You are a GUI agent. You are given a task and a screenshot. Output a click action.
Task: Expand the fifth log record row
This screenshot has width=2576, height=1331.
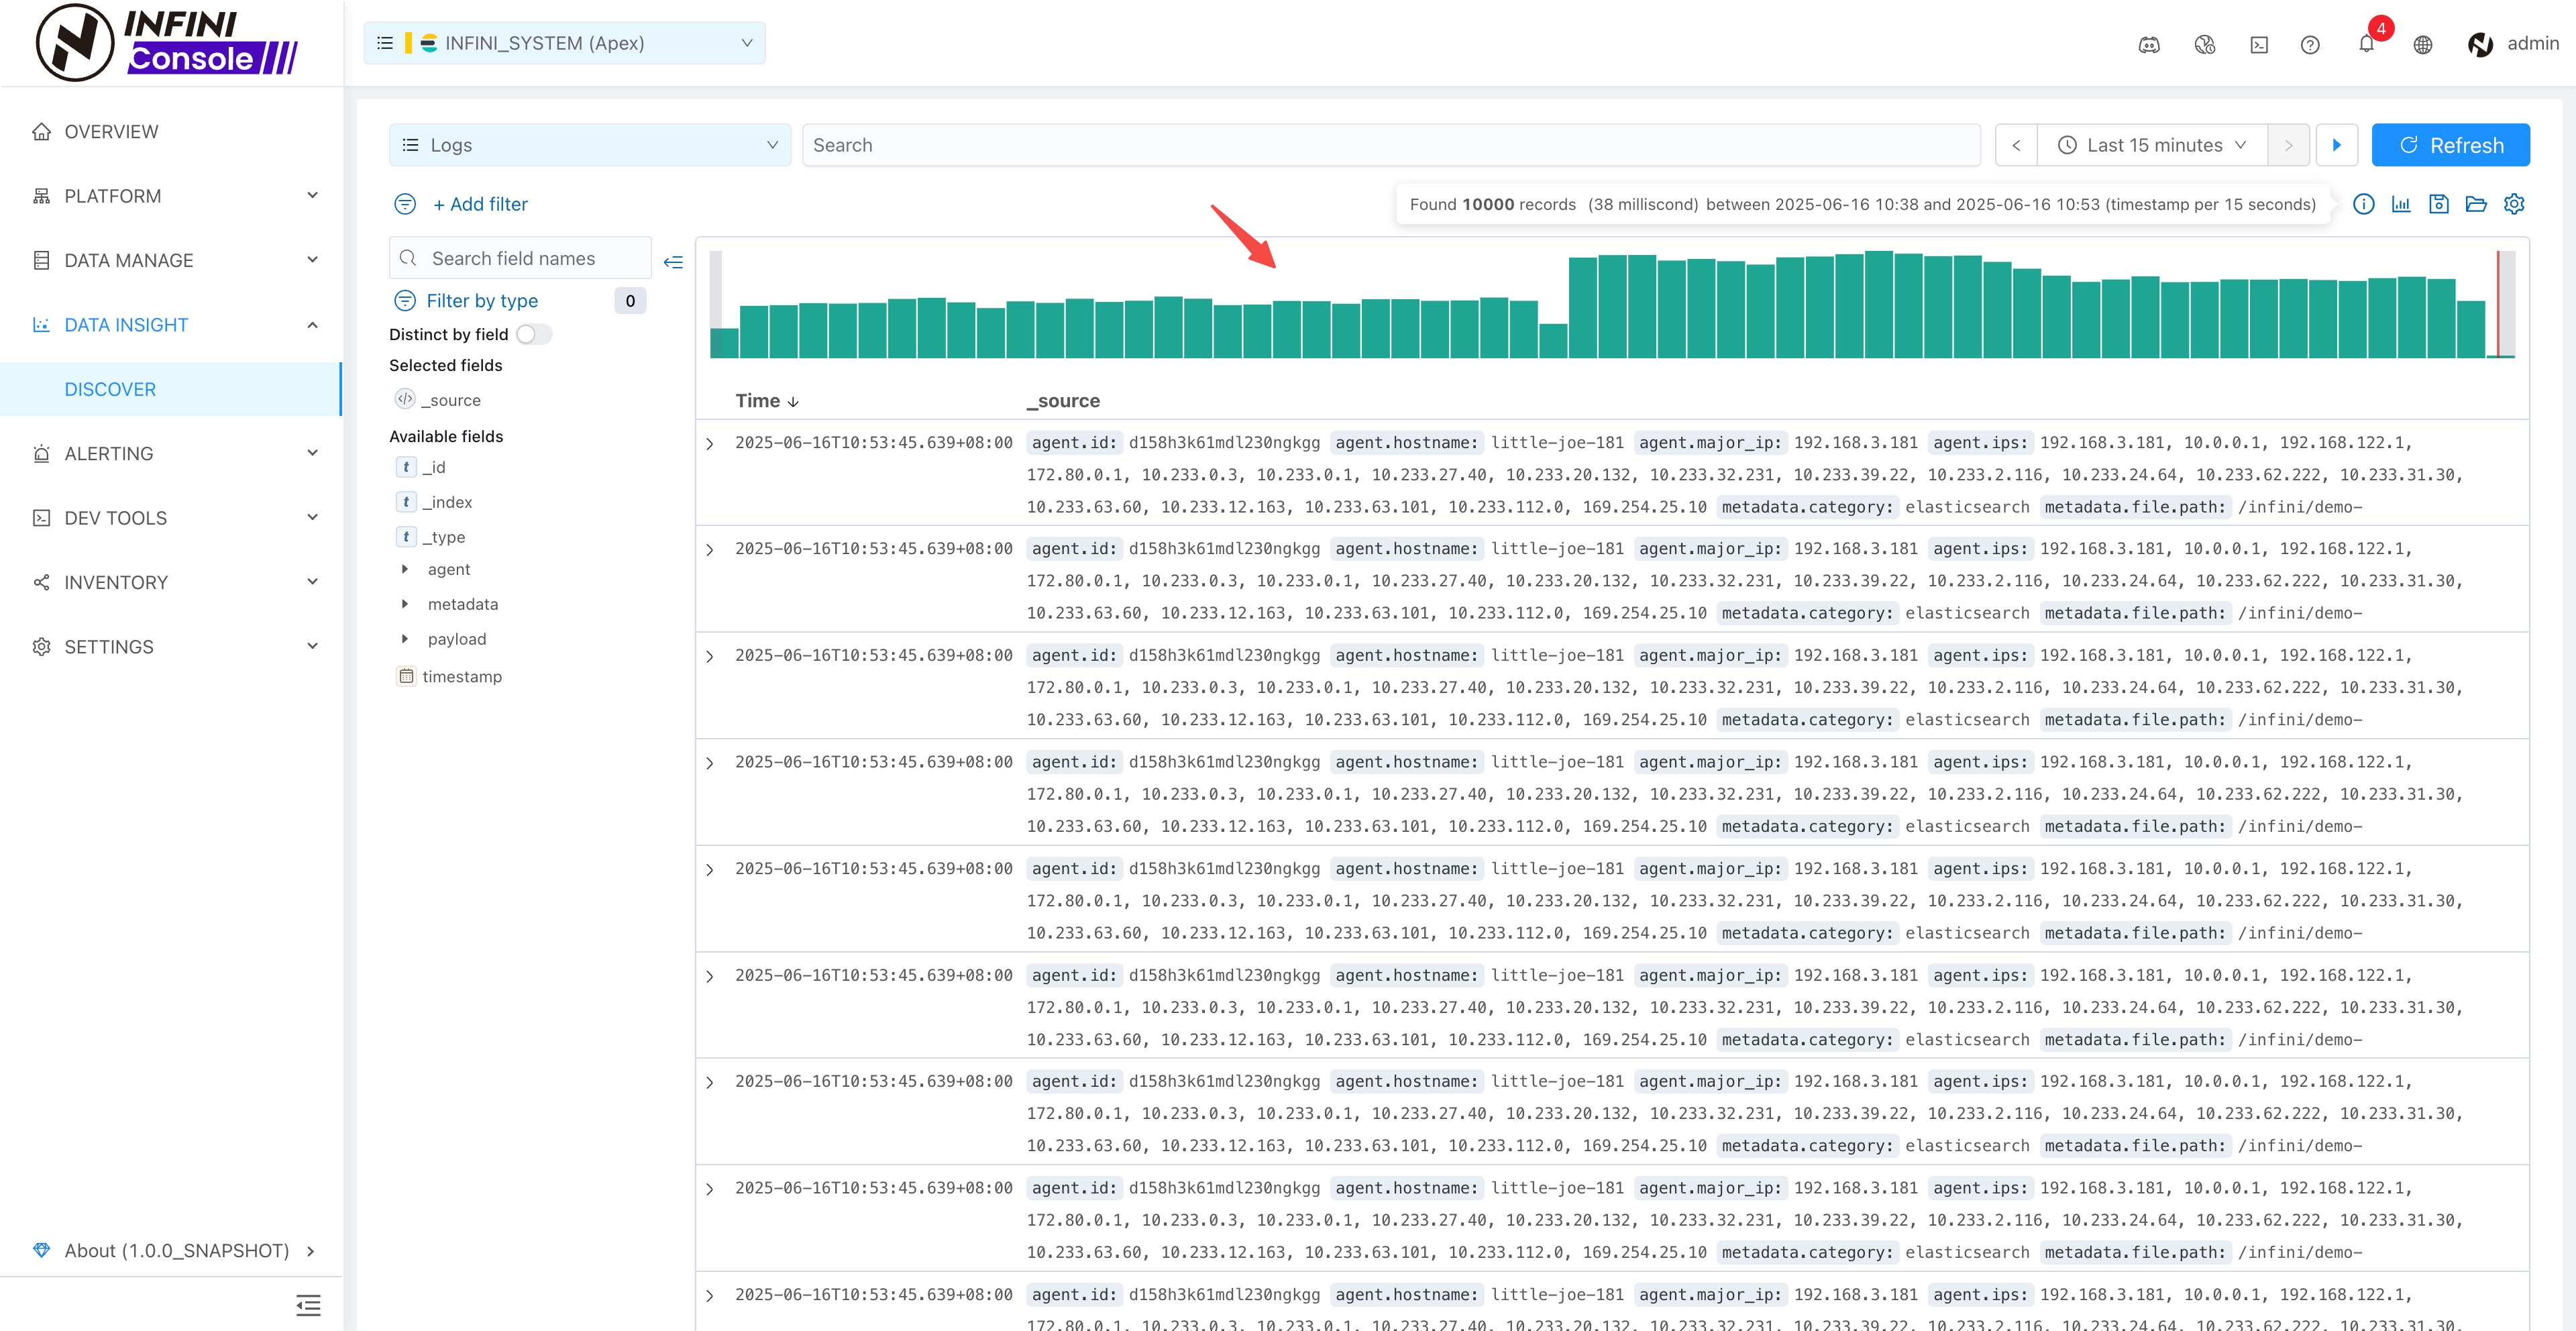(710, 870)
